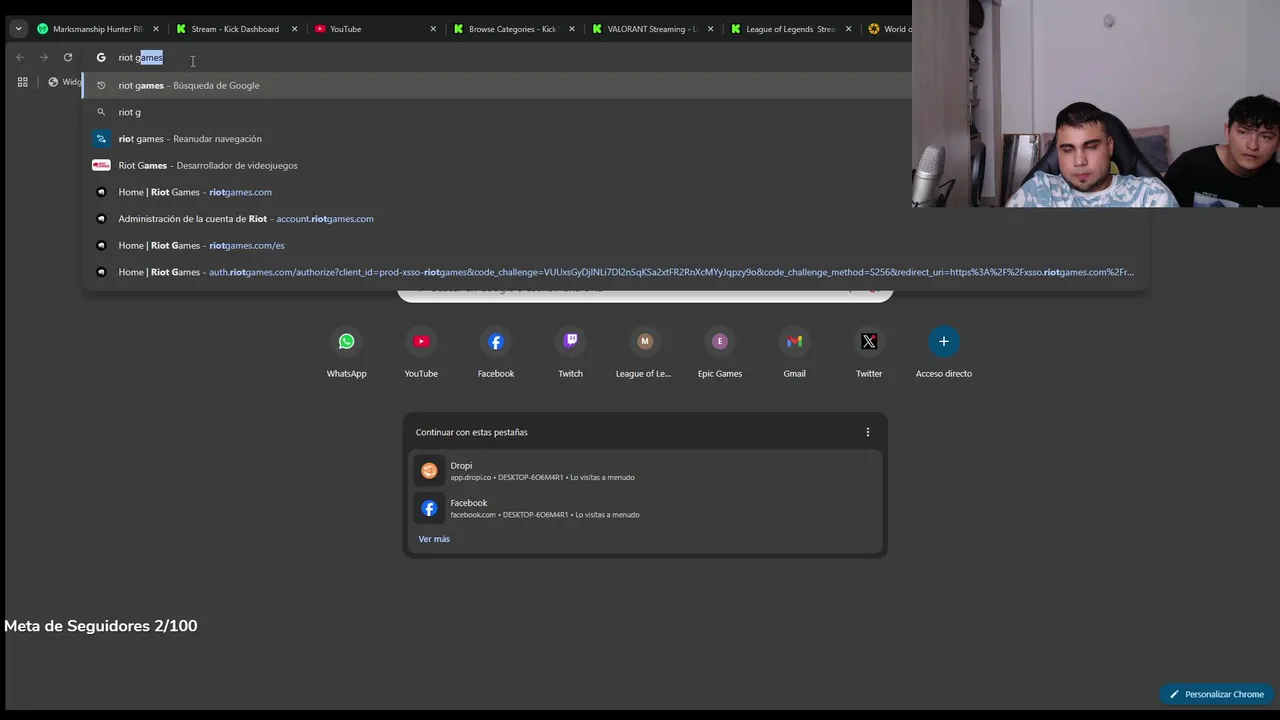This screenshot has height=720, width=1280.
Task: Switch to Stream - Kick Dashboard tab
Action: (236, 29)
